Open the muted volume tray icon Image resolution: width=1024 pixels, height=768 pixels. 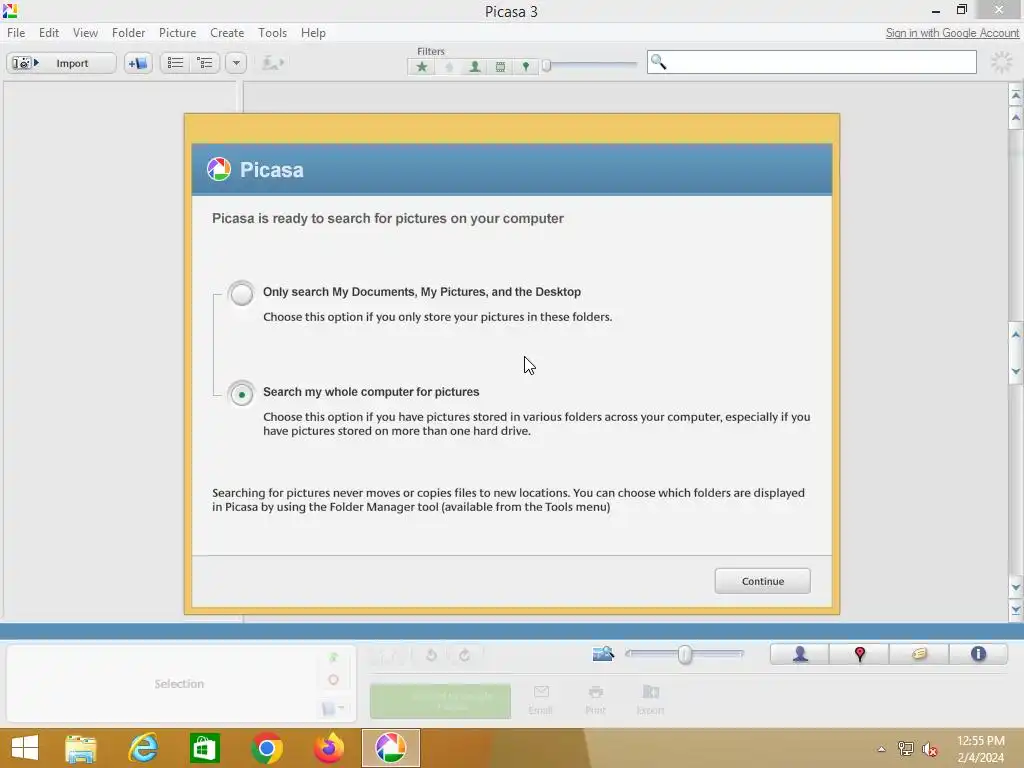tap(929, 749)
